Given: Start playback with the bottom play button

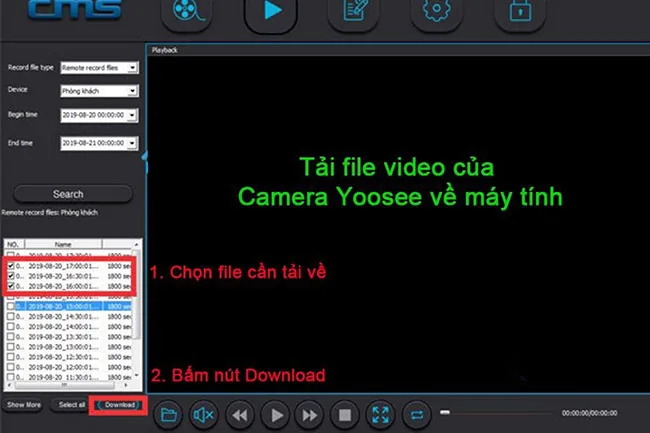Looking at the screenshot, I should 276,414.
